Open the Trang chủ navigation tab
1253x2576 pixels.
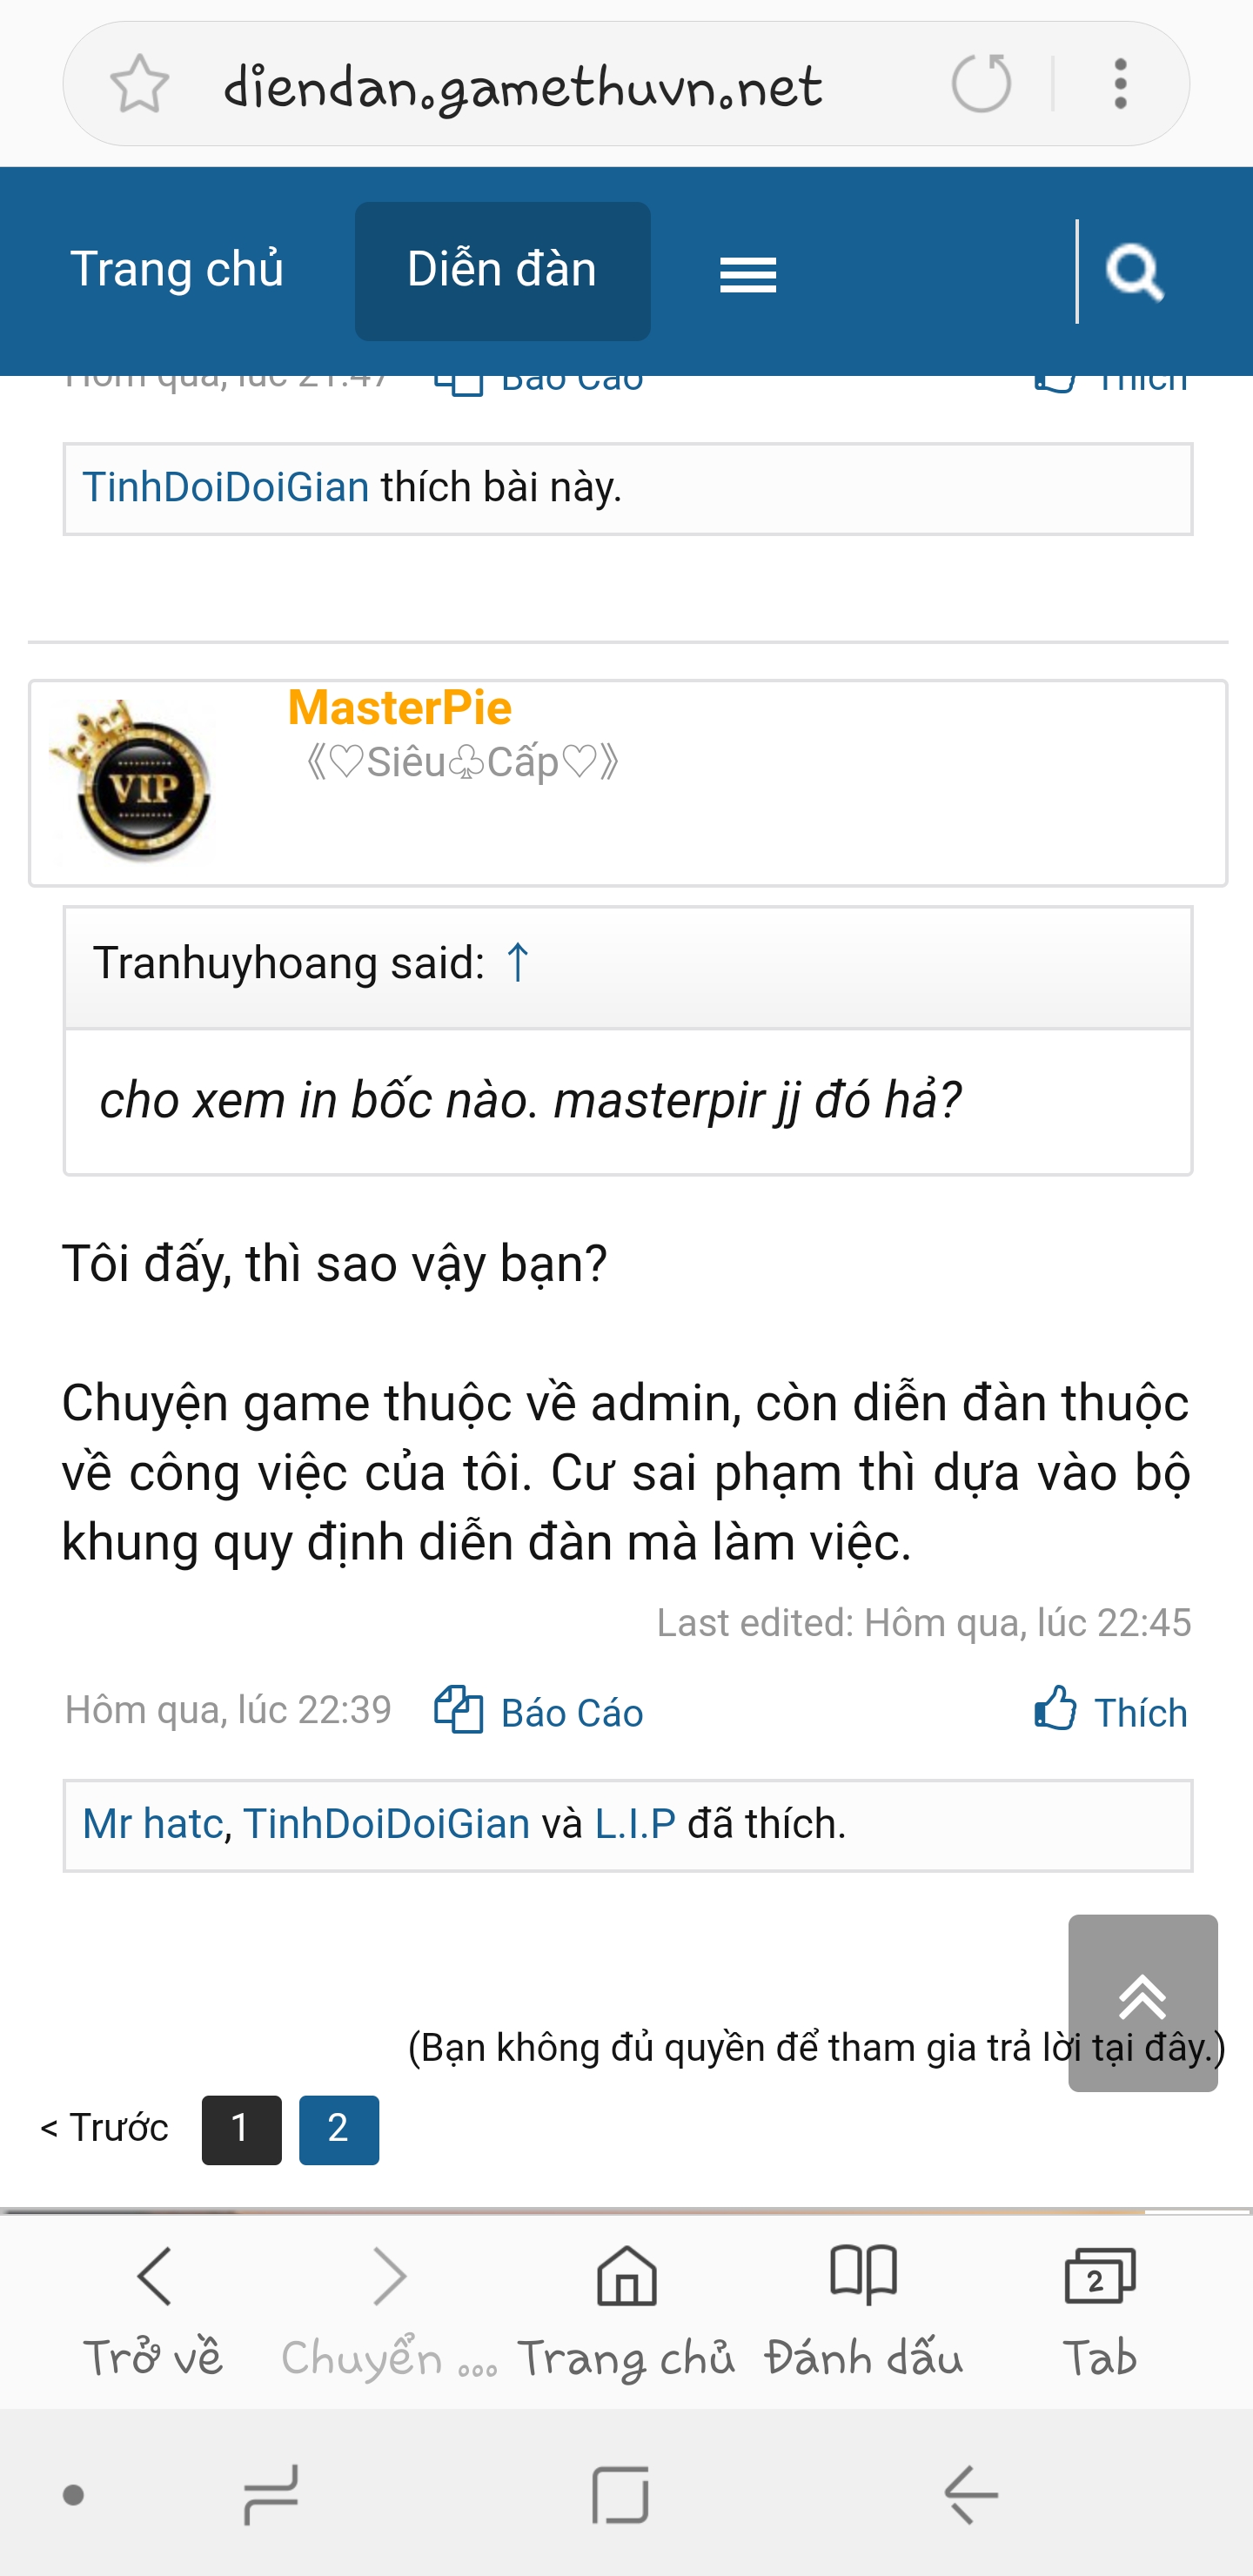[x=177, y=270]
